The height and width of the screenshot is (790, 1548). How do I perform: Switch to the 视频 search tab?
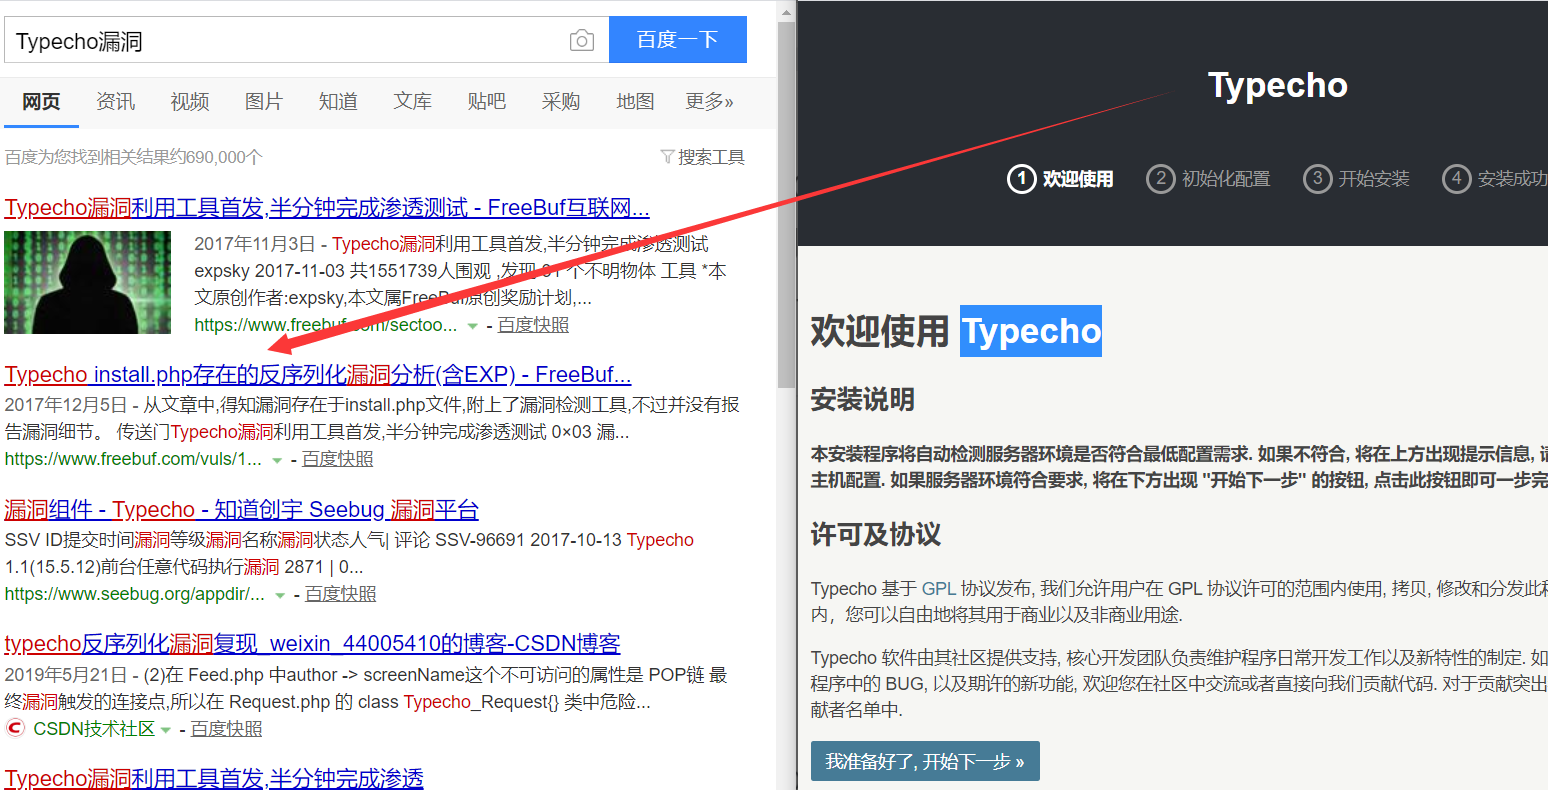(x=189, y=101)
